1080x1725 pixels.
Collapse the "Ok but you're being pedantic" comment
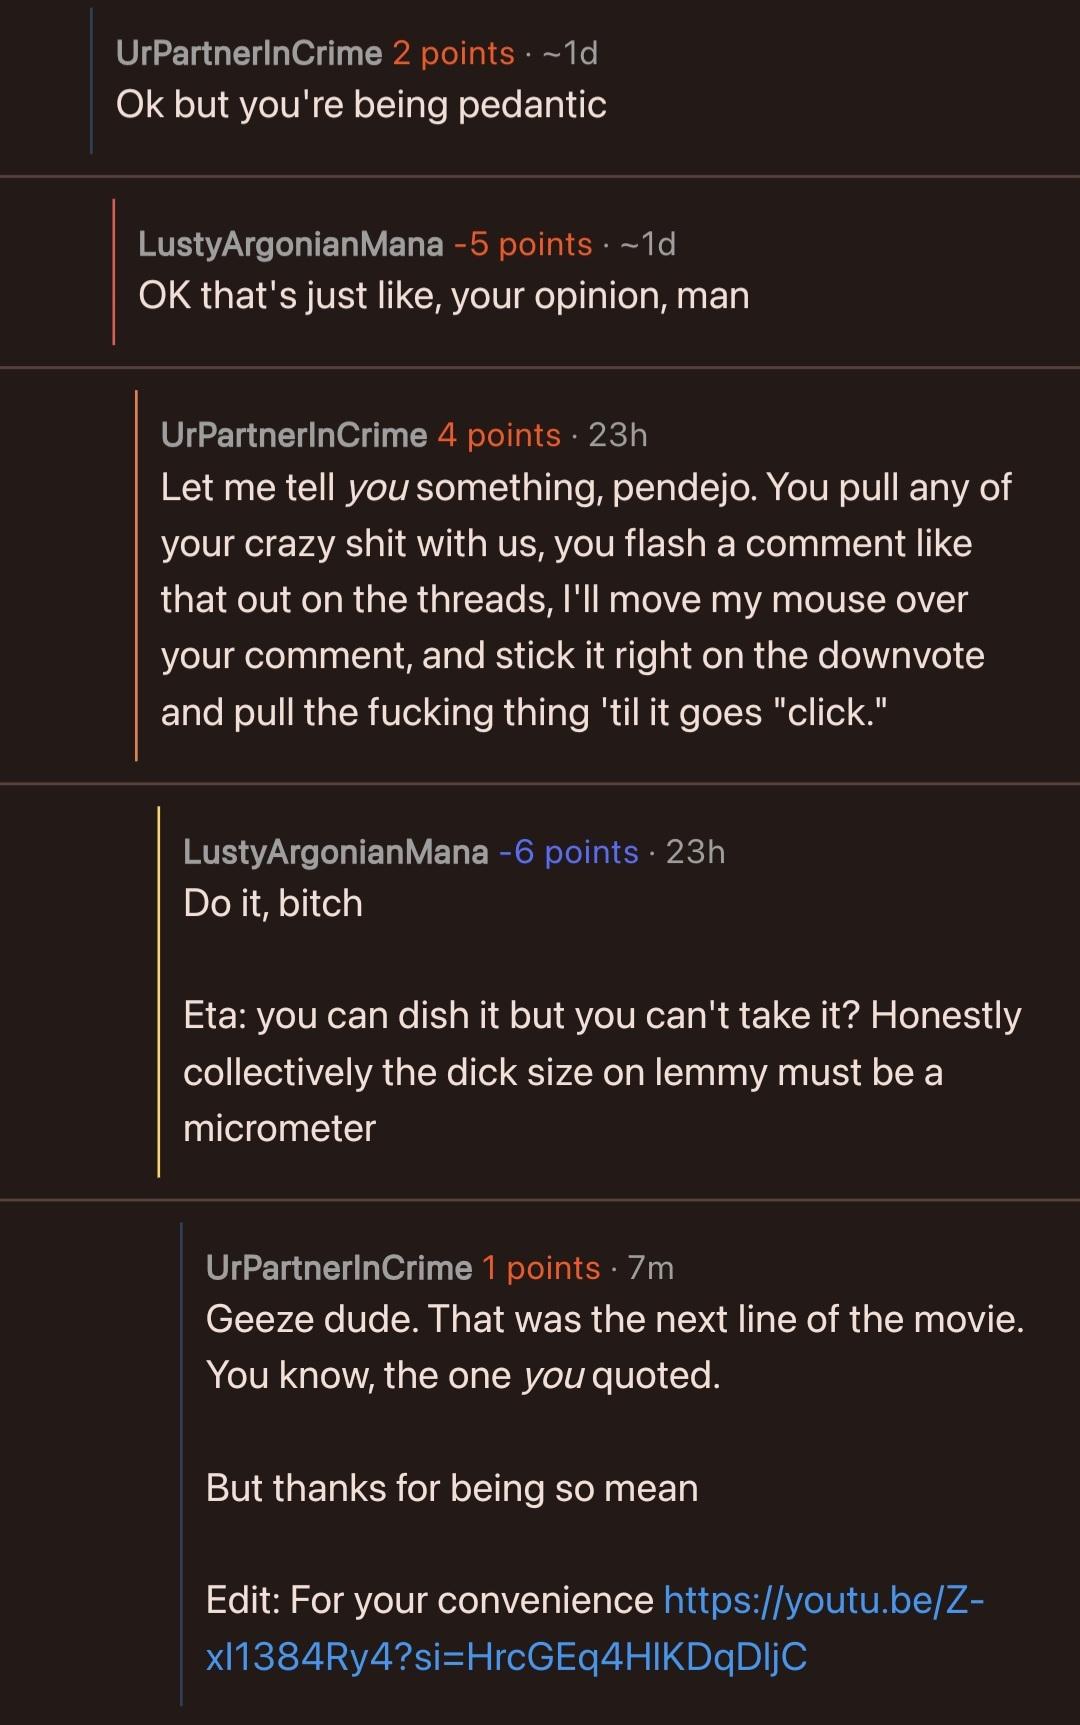pos(361,105)
